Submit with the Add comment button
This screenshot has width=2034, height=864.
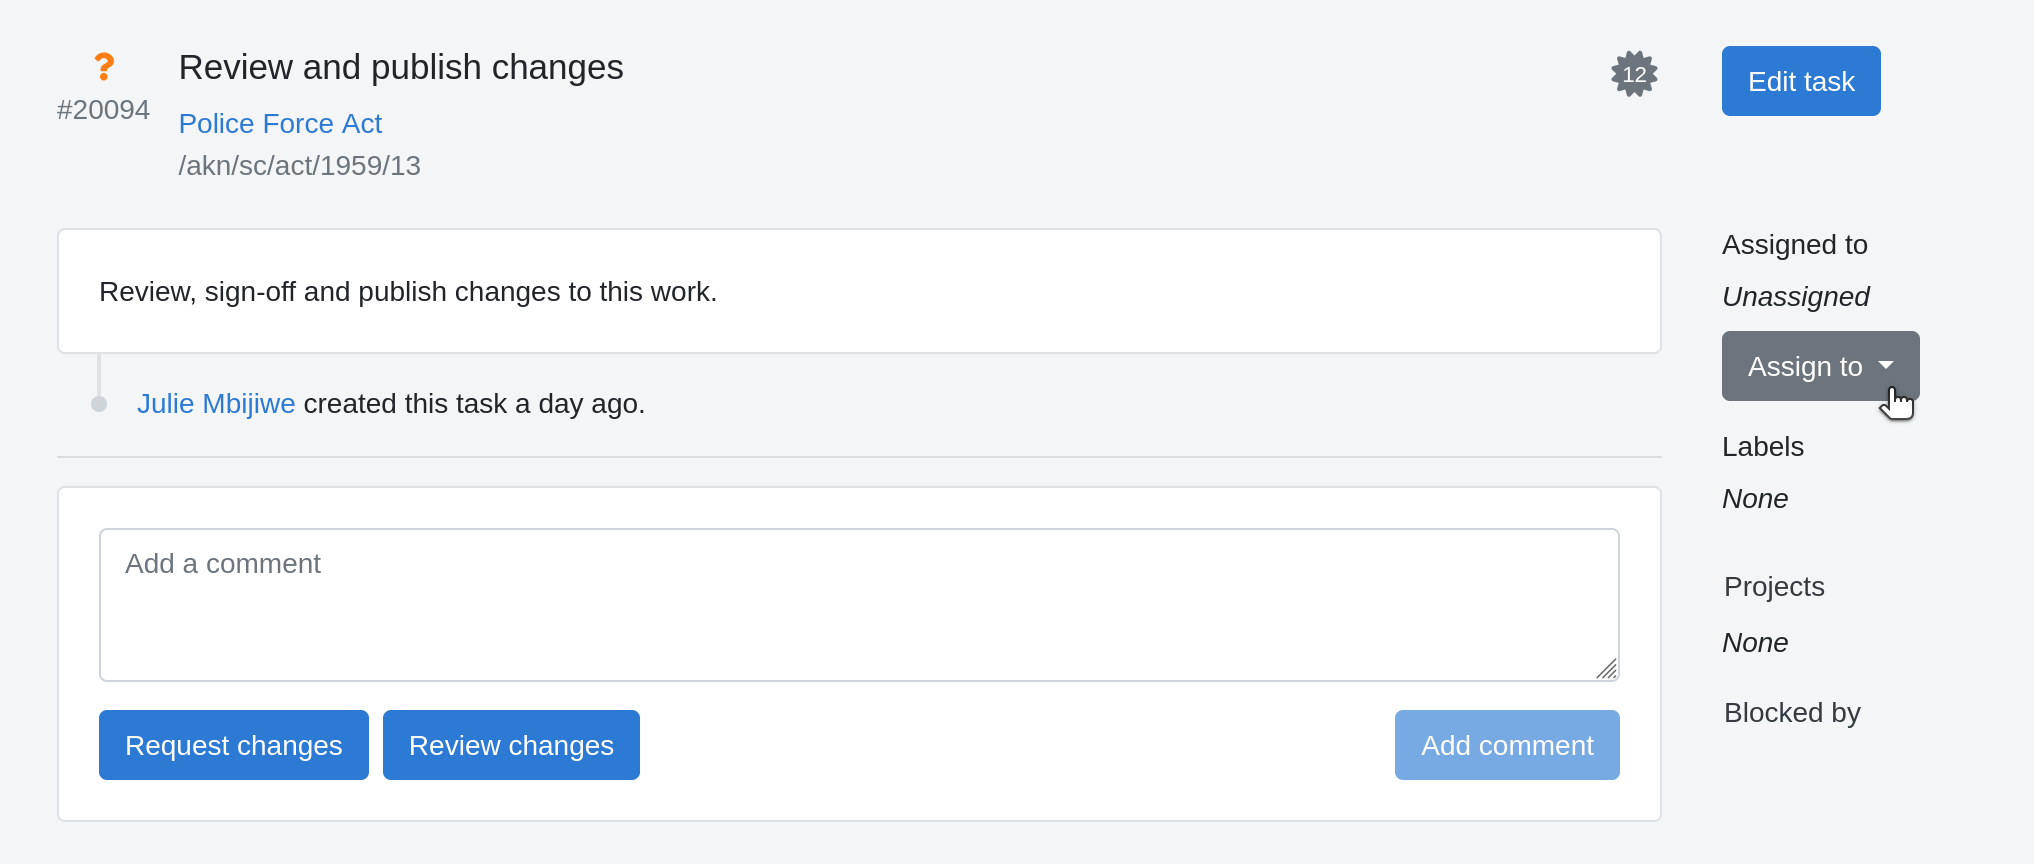[1506, 745]
